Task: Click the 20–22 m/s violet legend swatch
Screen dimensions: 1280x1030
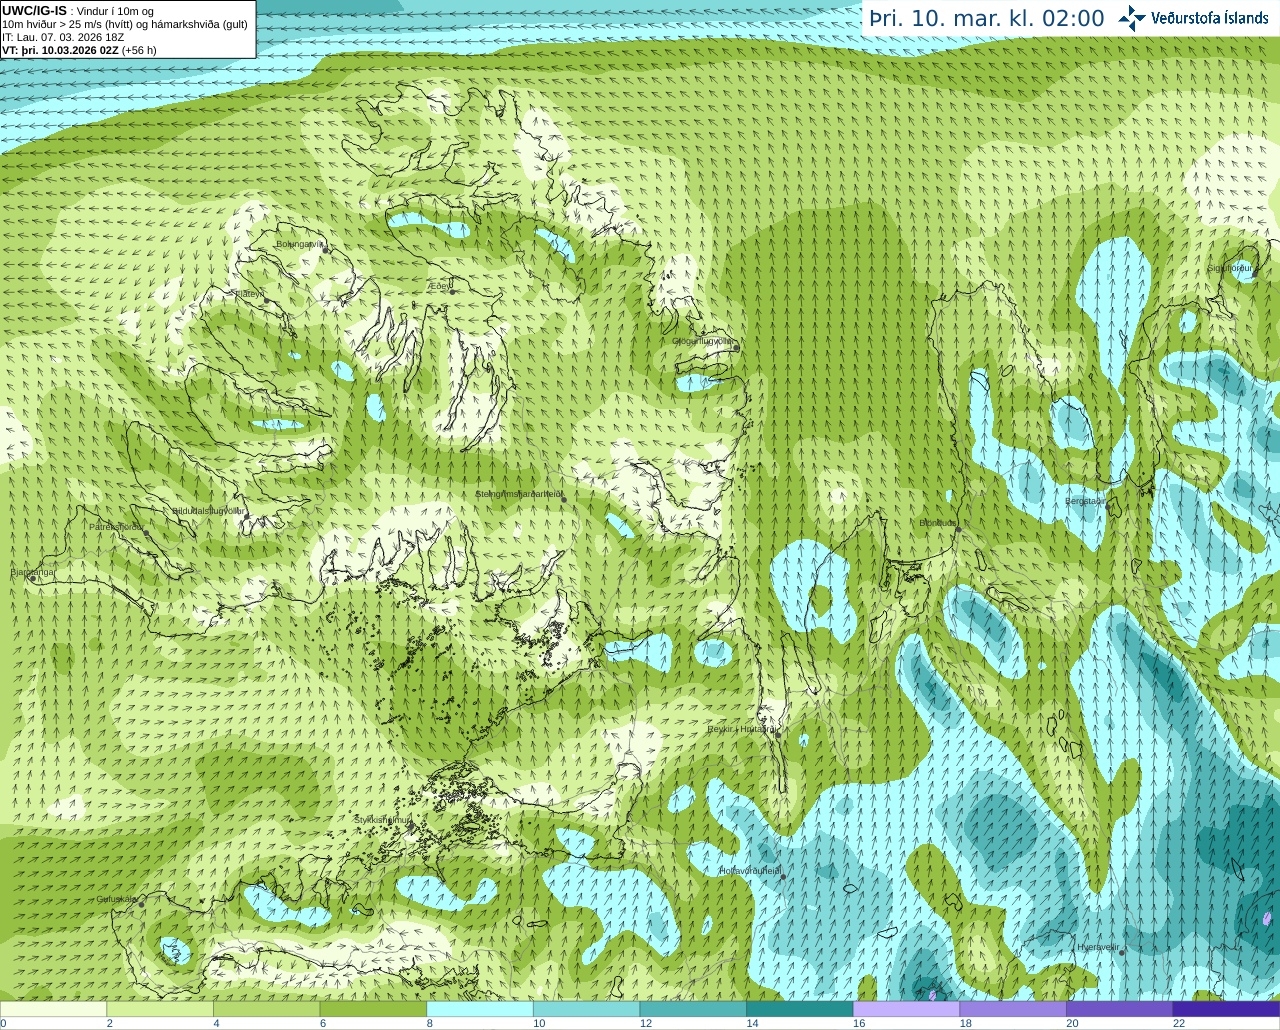Action: pos(1119,1009)
